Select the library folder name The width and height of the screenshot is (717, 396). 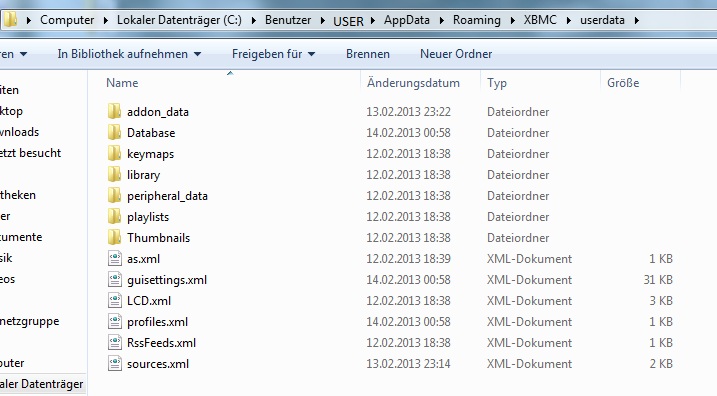click(144, 175)
